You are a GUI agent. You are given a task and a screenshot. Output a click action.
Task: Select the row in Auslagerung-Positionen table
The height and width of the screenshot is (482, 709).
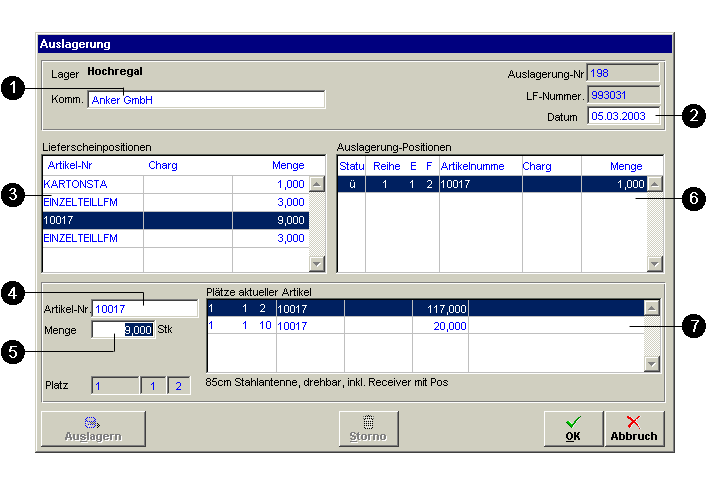point(492,184)
